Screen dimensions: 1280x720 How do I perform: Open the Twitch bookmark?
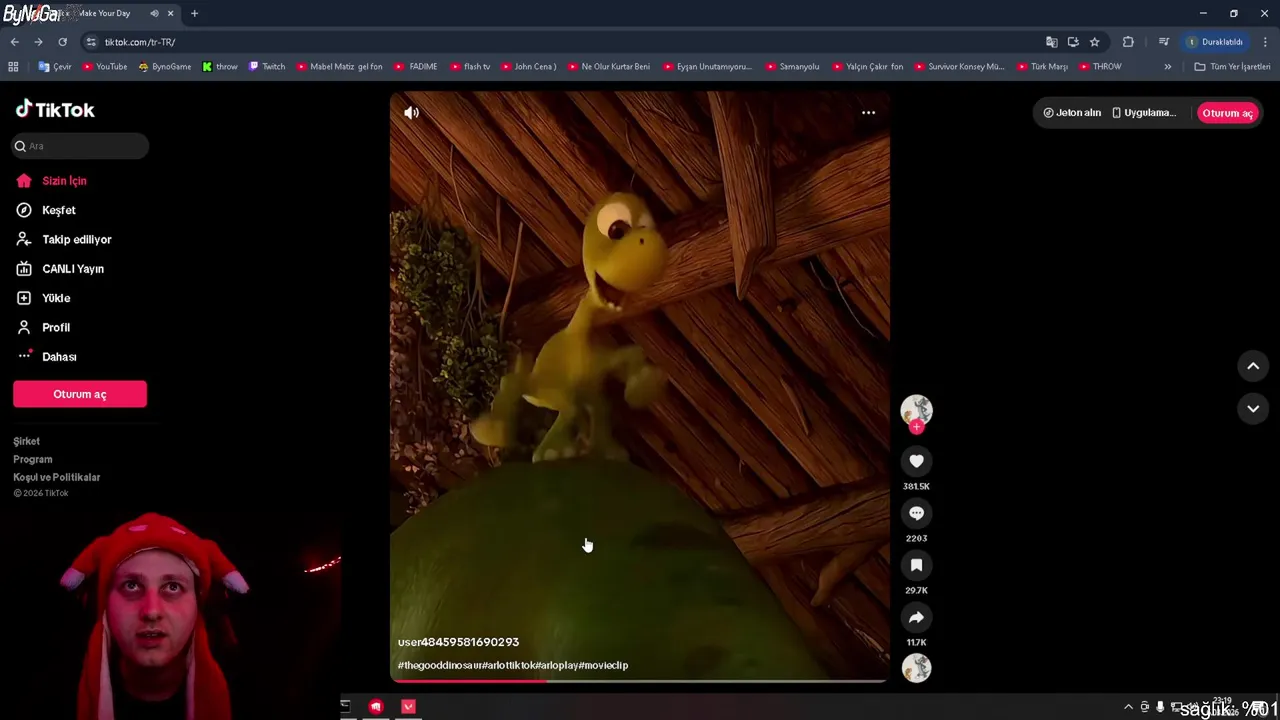267,67
